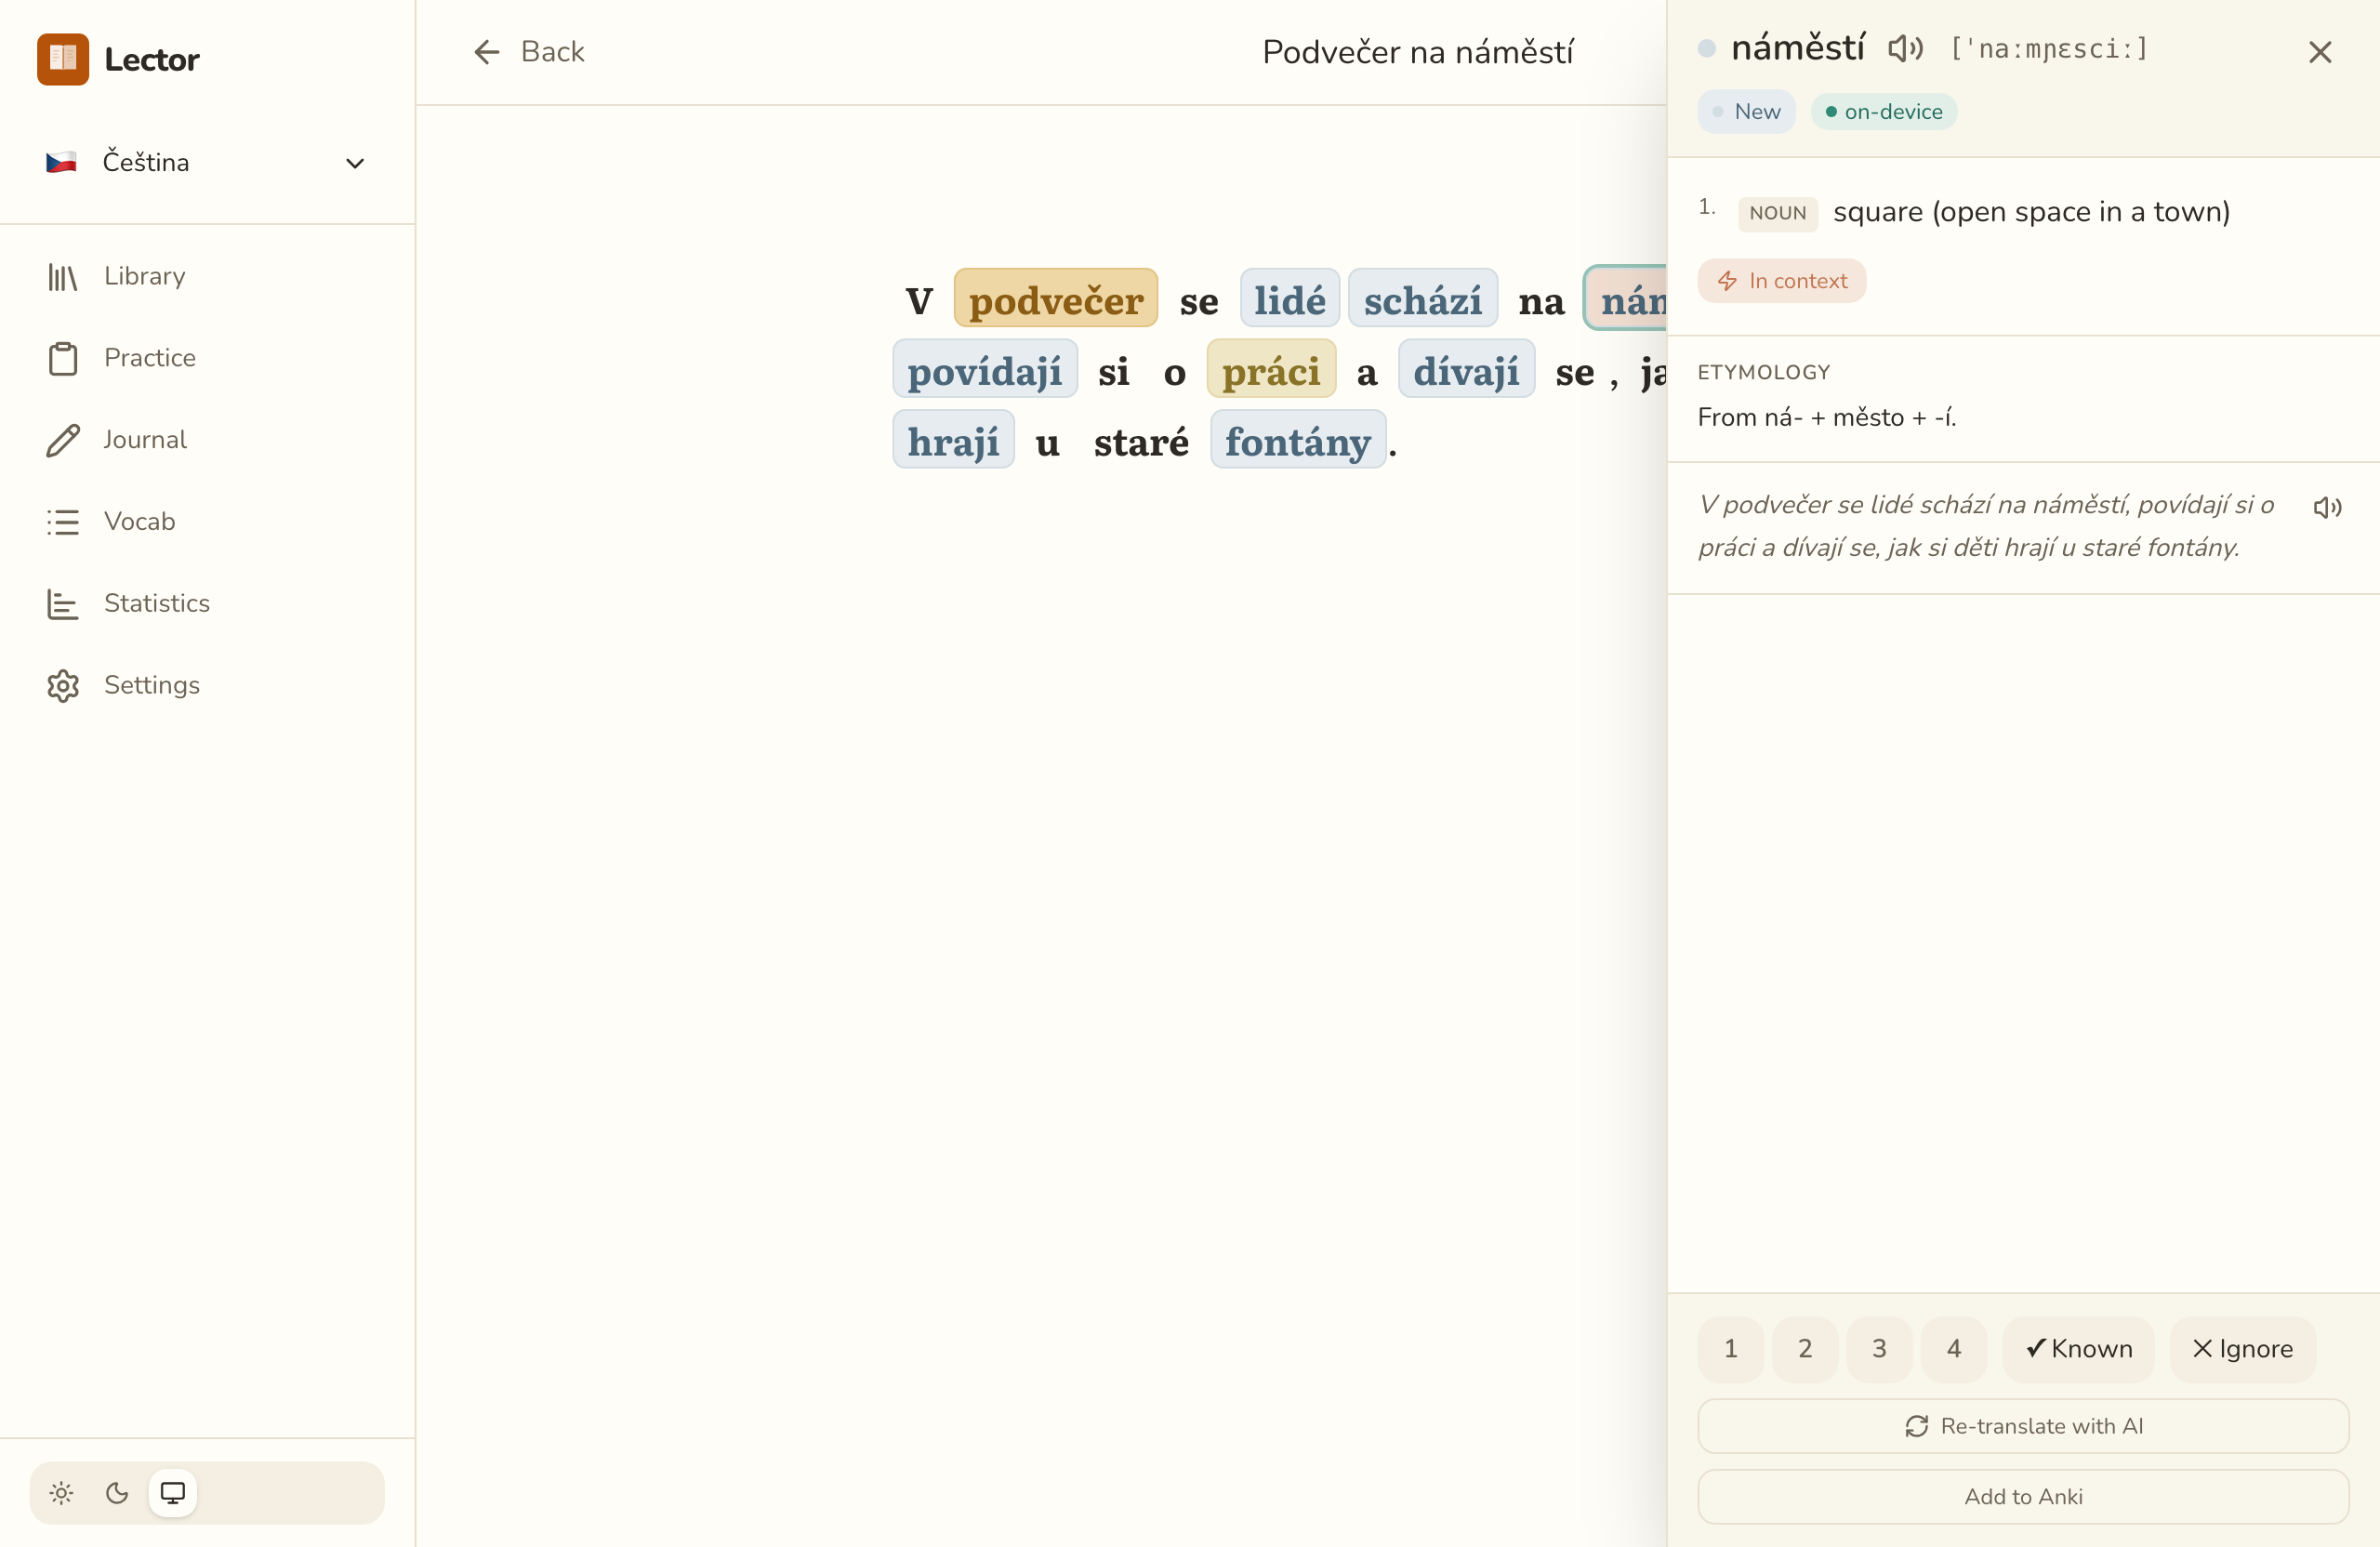The height and width of the screenshot is (1547, 2380).
Task: Close the word detail panel
Action: click(2320, 52)
